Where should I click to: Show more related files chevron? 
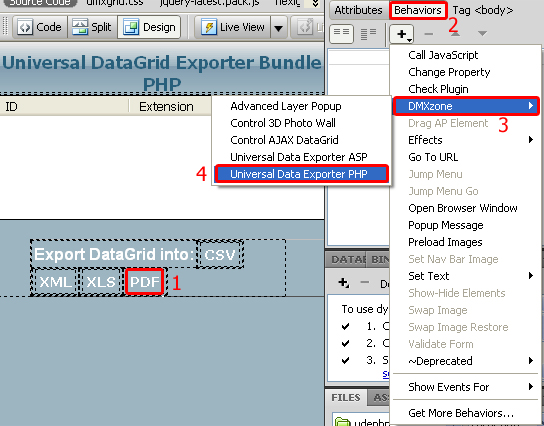[315, 3]
